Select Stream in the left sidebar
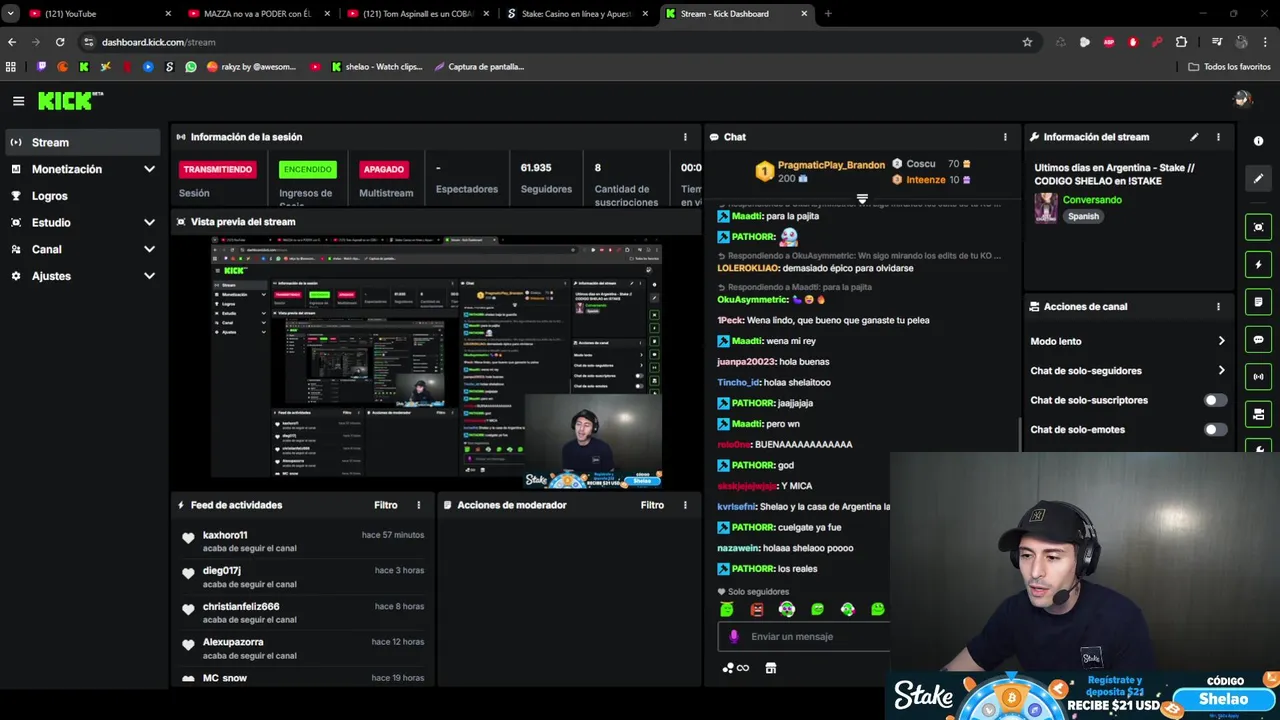The image size is (1280, 720). [82, 142]
